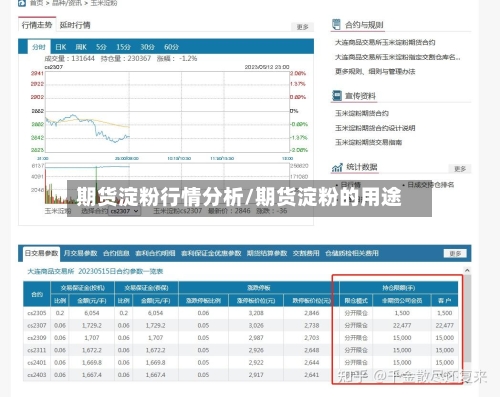
Task: Open 更多规则、细则与管理办法 link
Action: pyautogui.click(x=375, y=71)
